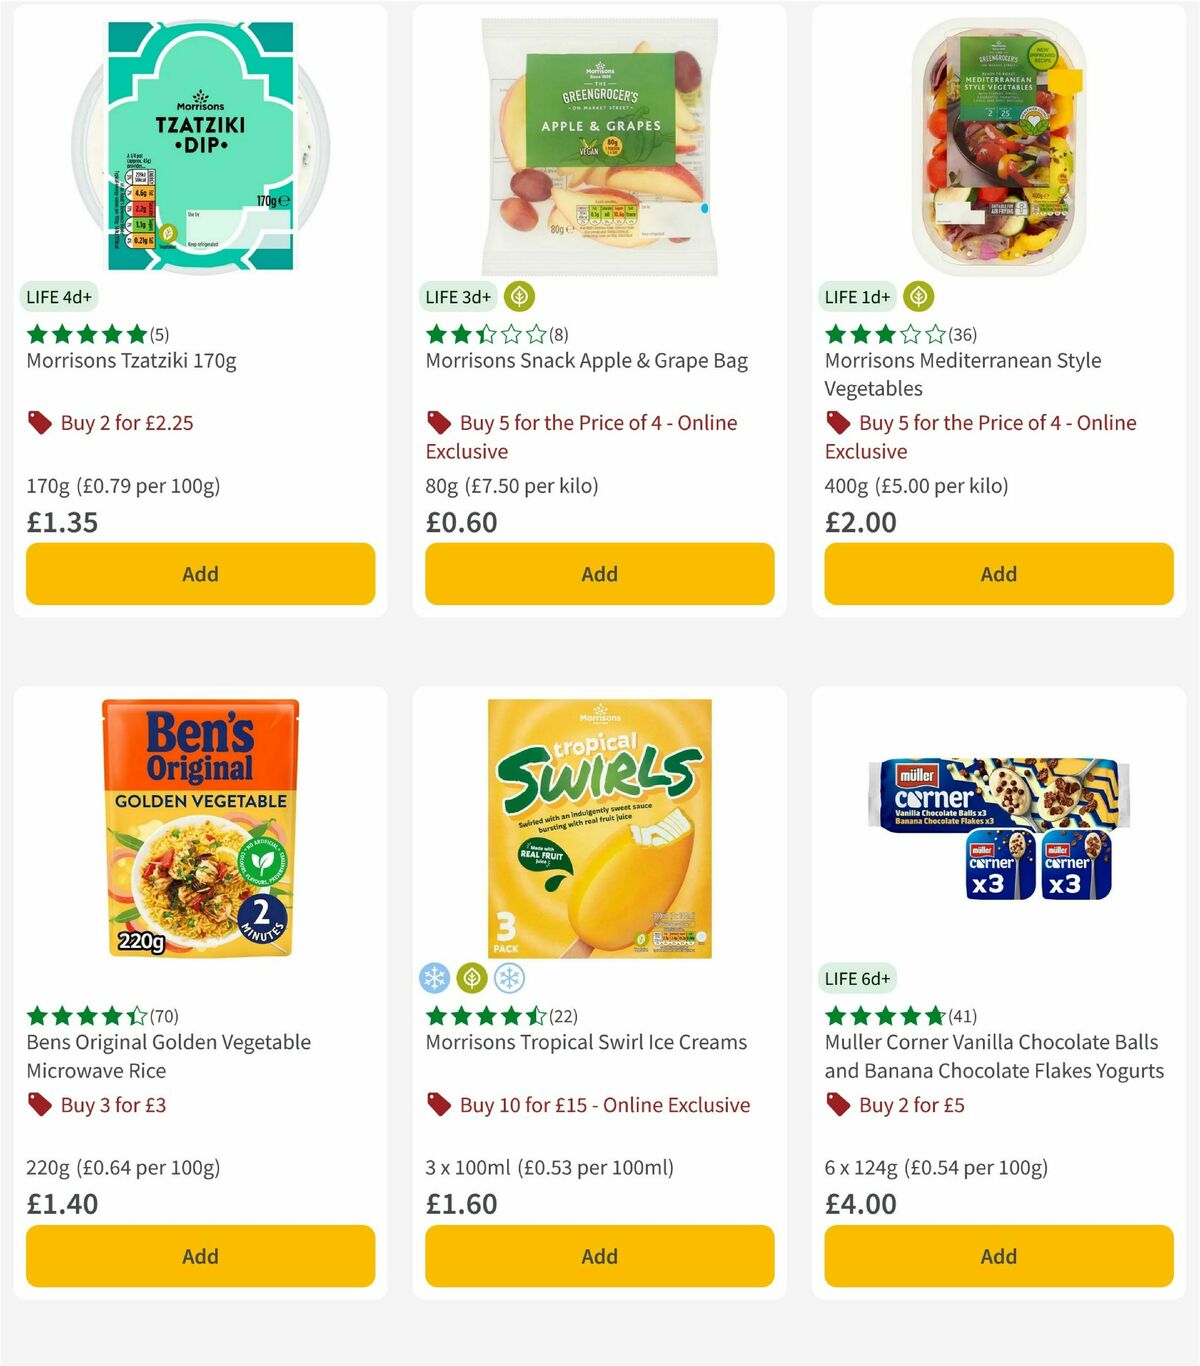Screen dimensions: 1200x1366
Task: View the 70 reviews for Bens rice
Action: (164, 1015)
